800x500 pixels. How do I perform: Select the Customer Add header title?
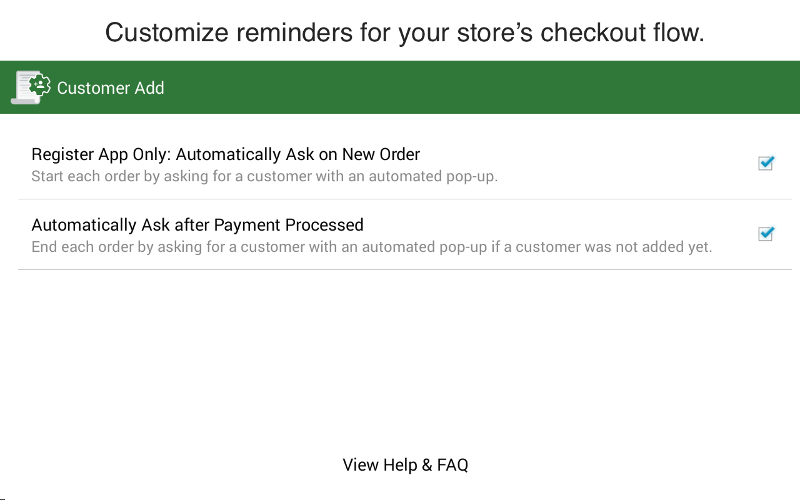[x=110, y=88]
